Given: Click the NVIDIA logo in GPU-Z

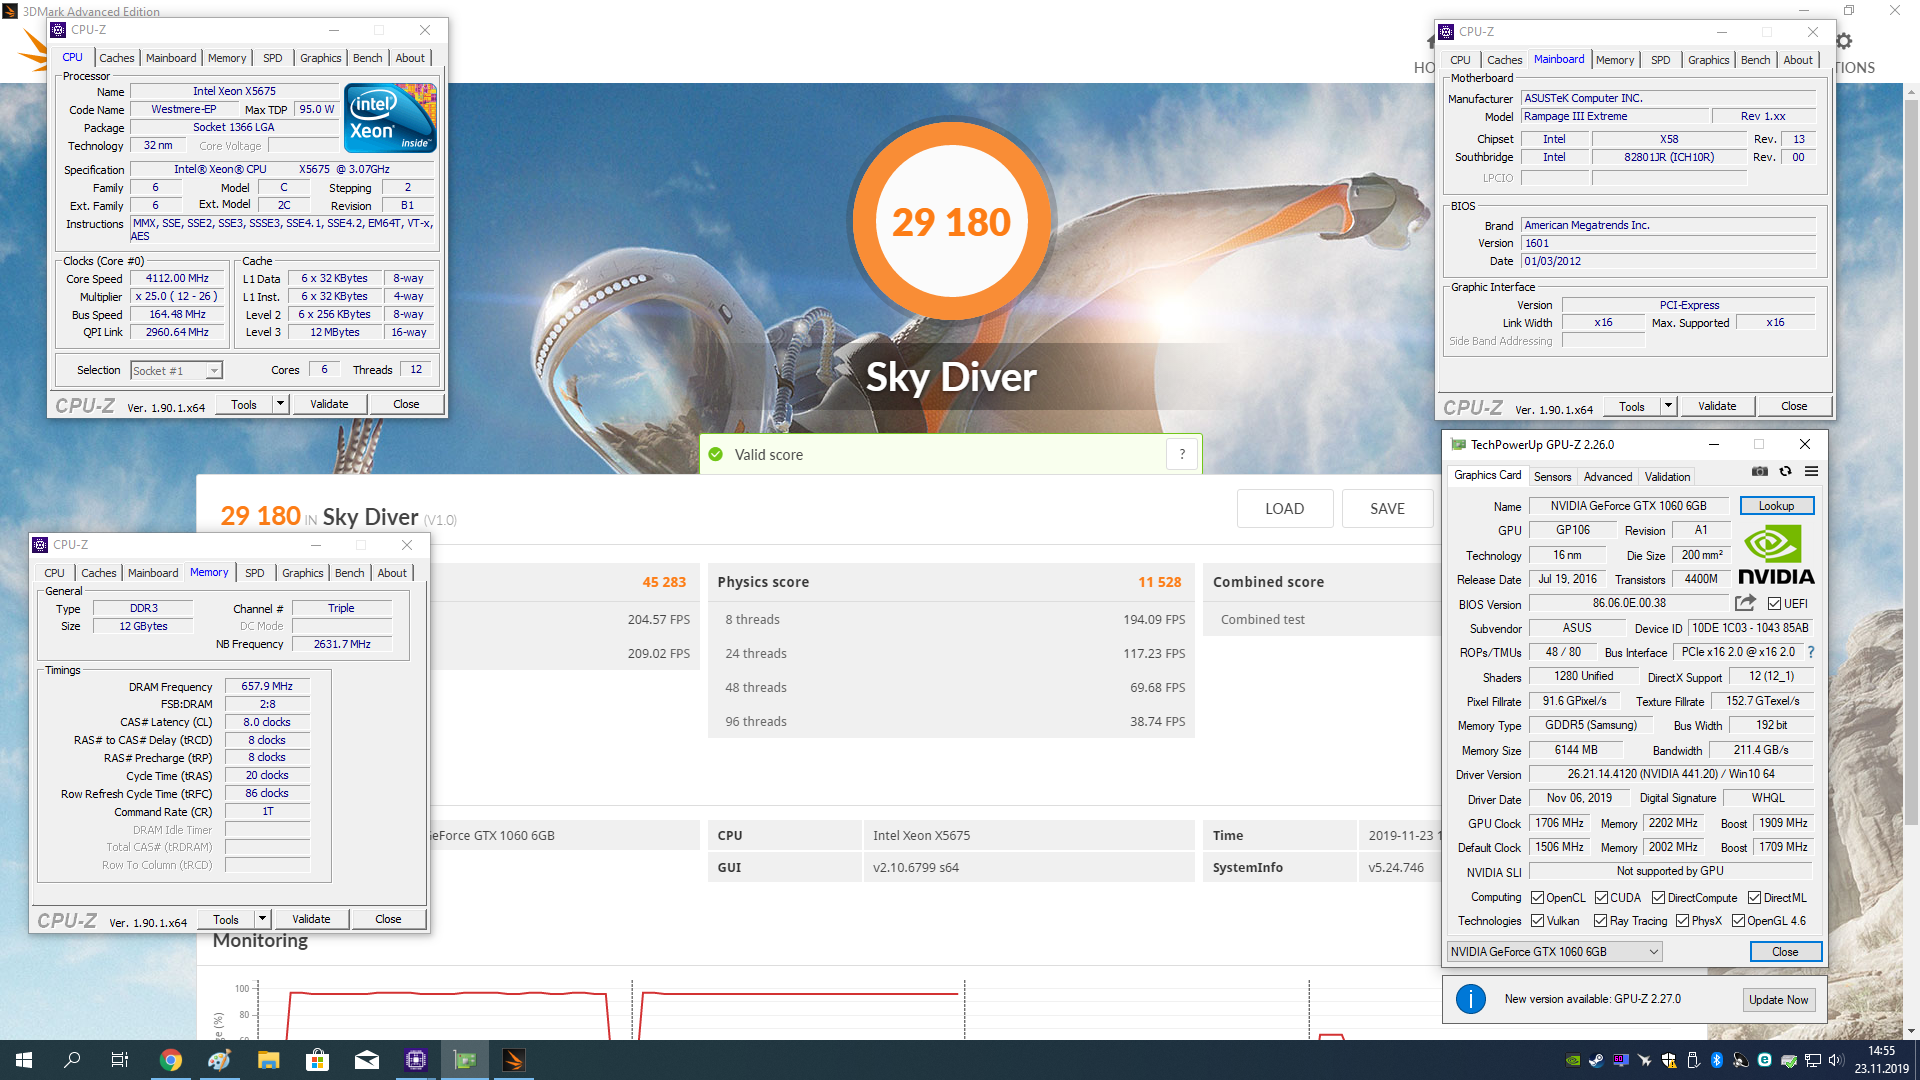Looking at the screenshot, I should tap(1776, 556).
